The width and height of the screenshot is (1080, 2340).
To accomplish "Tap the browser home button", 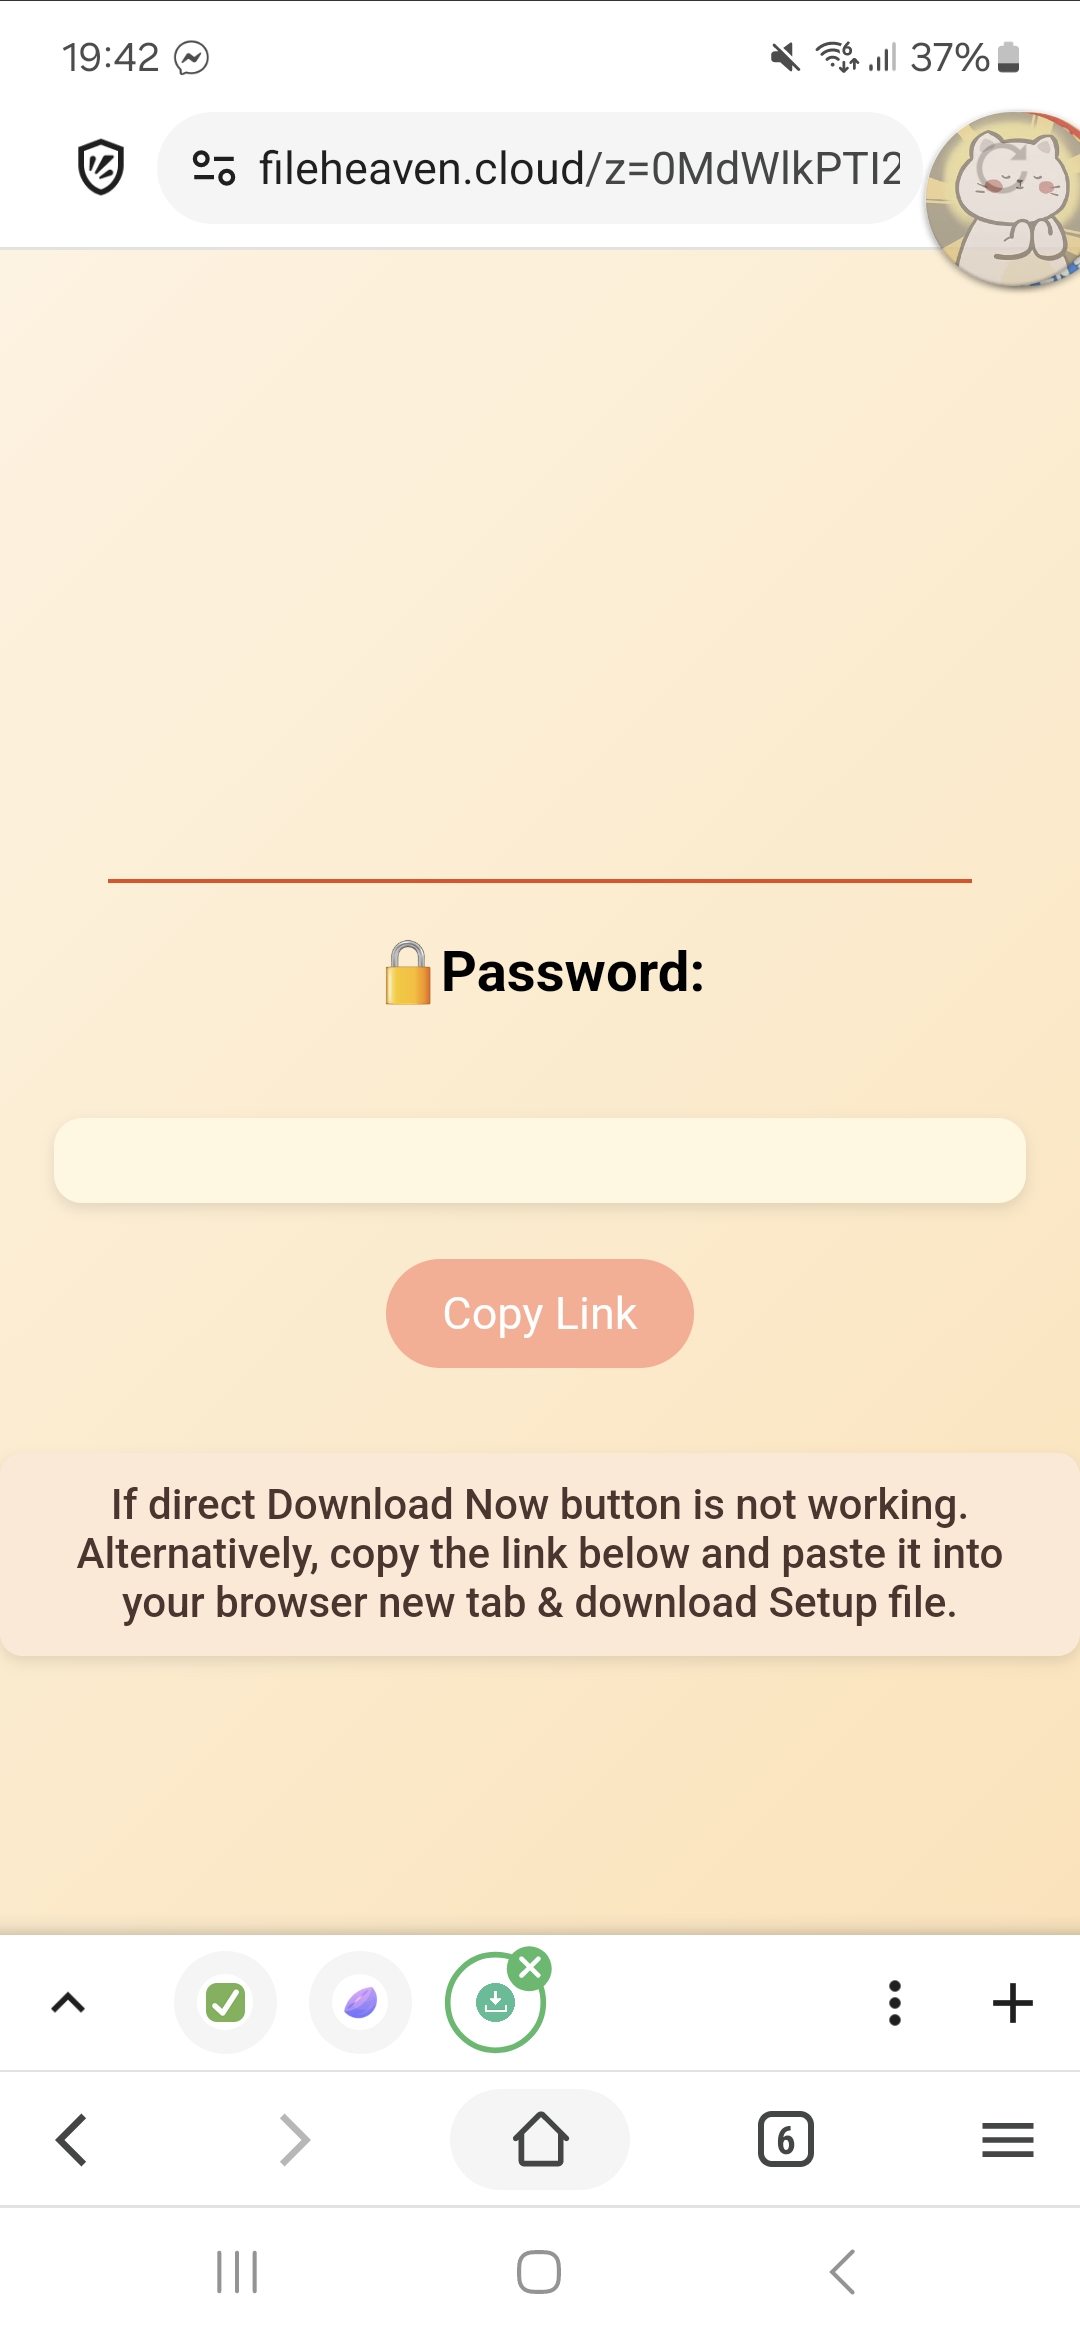I will [540, 2139].
